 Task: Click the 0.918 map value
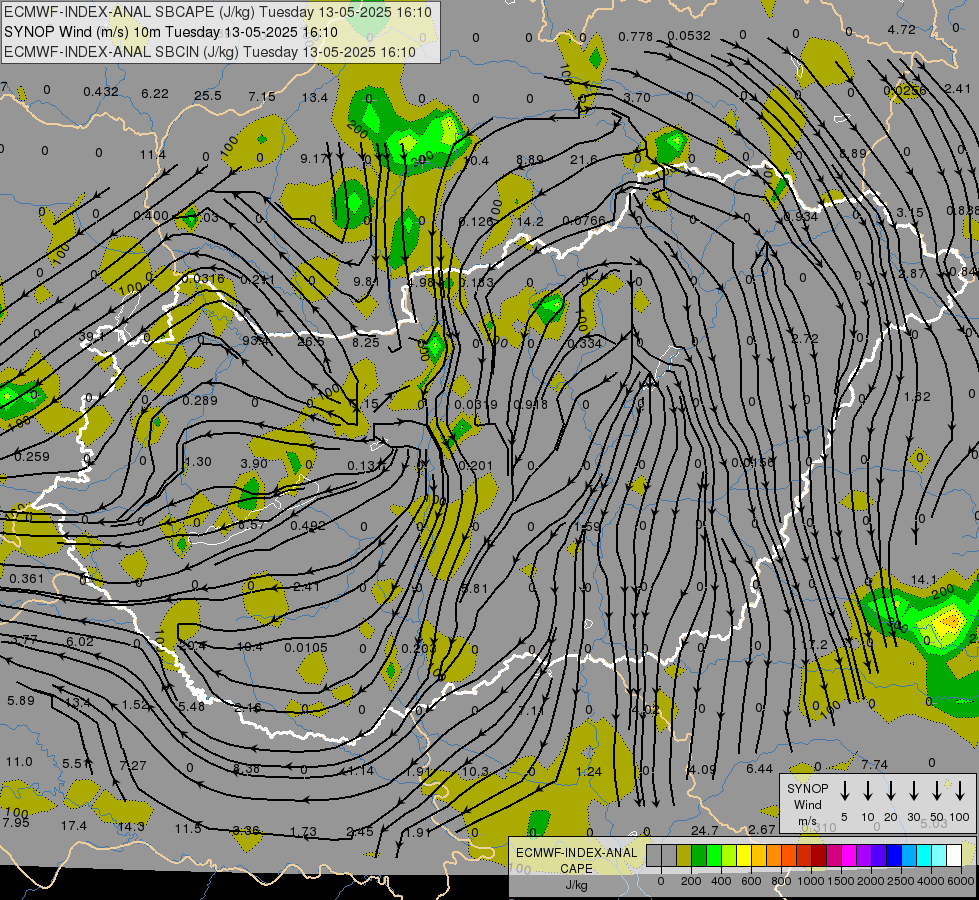click(x=530, y=405)
